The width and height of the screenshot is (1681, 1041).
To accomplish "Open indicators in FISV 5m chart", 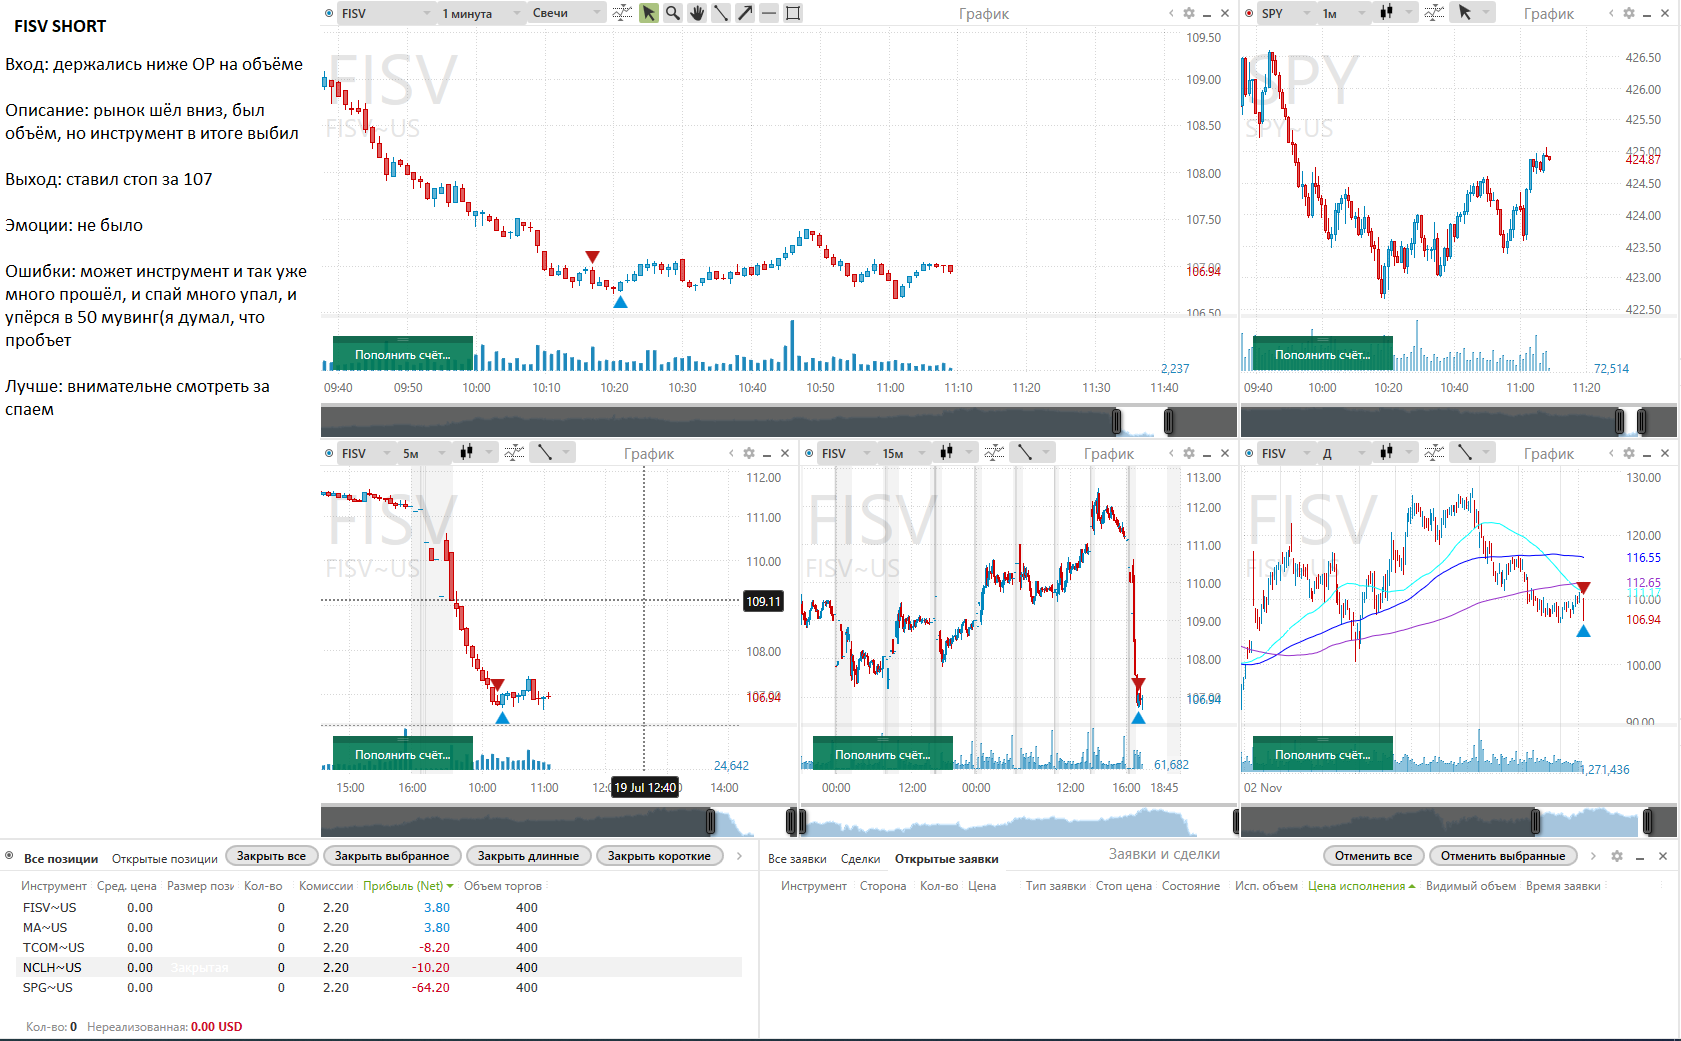I will coord(514,453).
